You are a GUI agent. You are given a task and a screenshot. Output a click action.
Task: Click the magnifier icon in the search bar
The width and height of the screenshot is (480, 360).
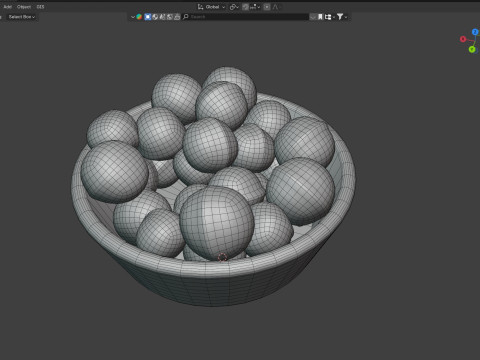(186, 17)
